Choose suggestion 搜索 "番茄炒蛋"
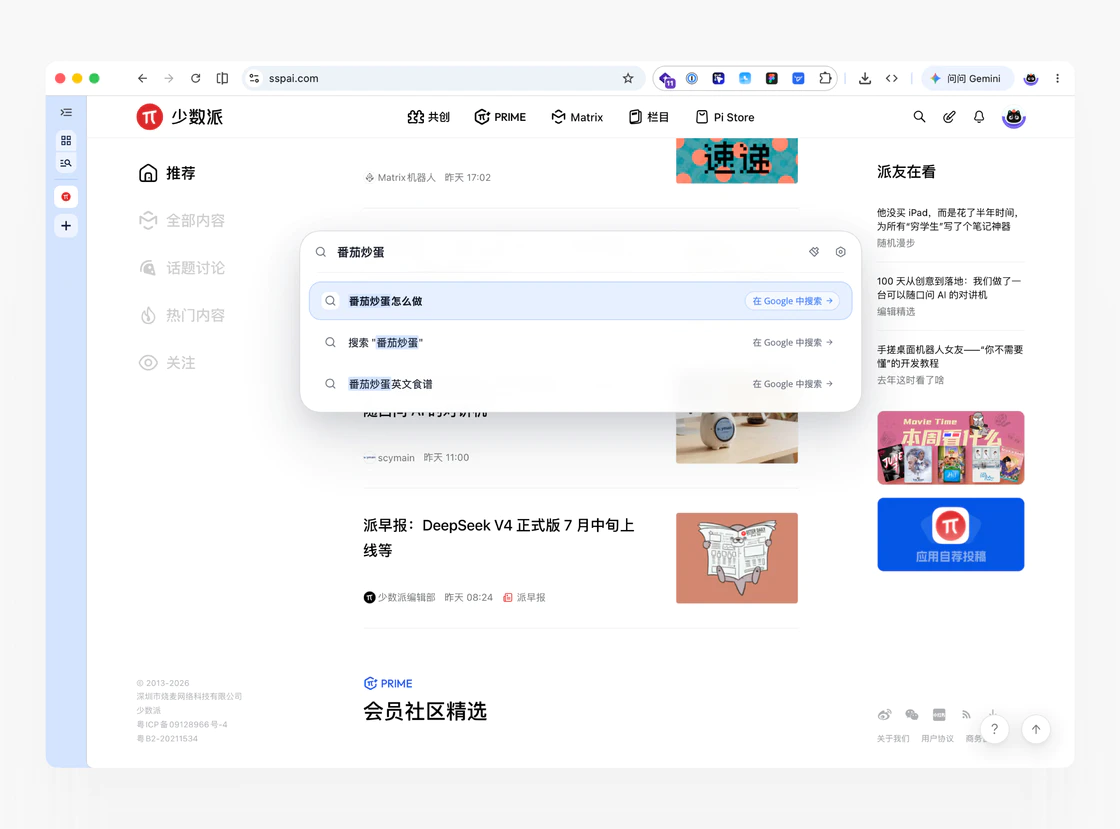 point(580,343)
